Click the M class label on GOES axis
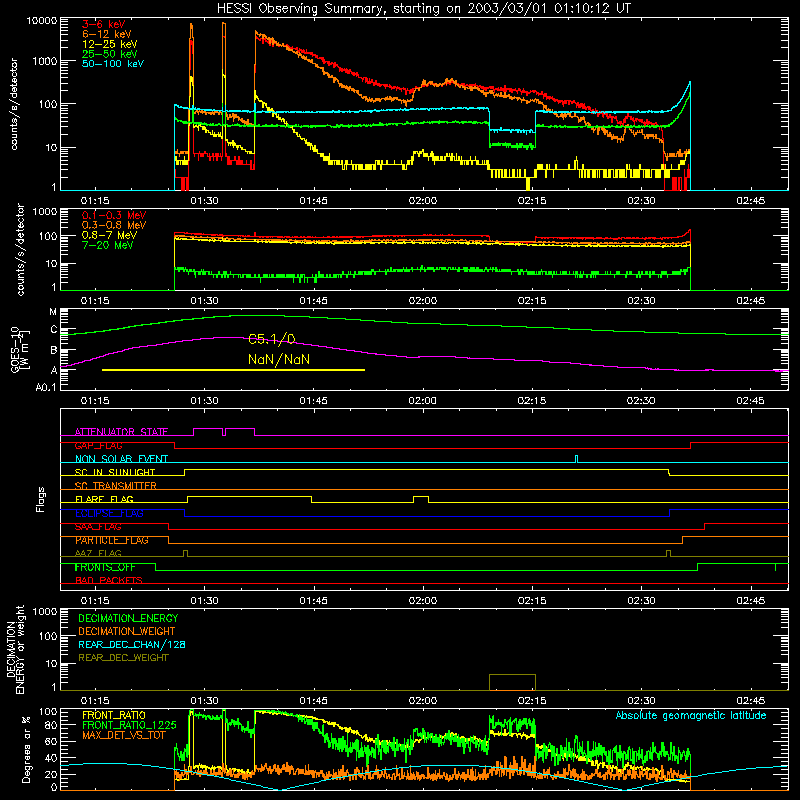800x800 pixels. 53,312
